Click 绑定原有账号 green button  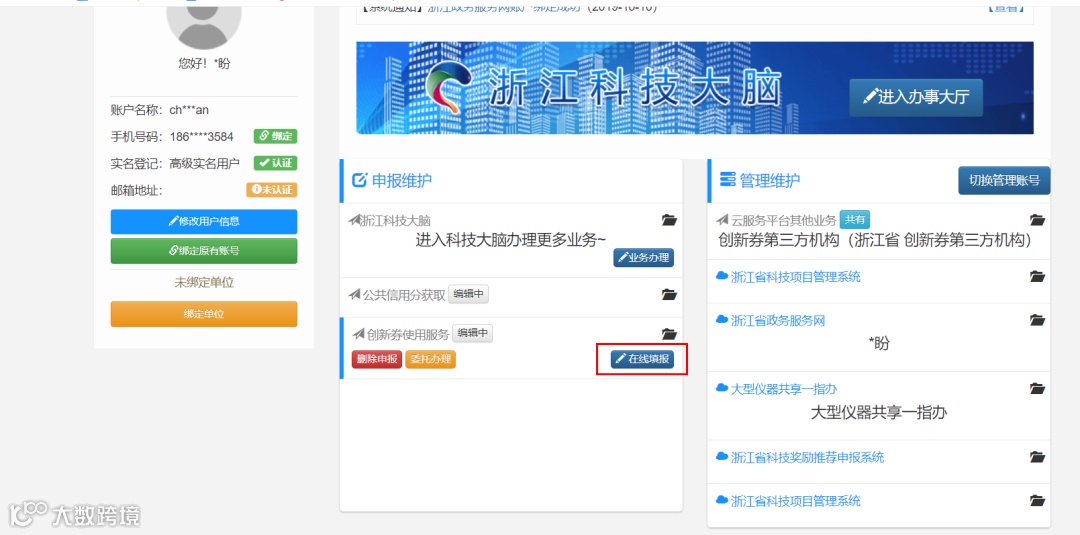204,251
